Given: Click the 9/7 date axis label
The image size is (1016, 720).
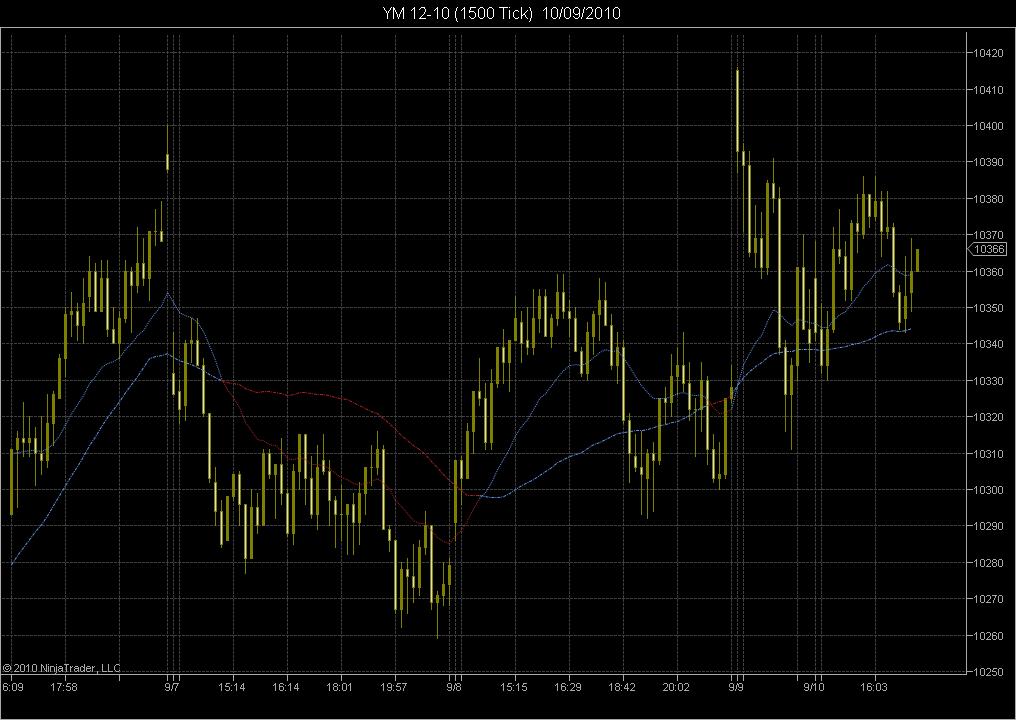Looking at the screenshot, I should 172,687.
